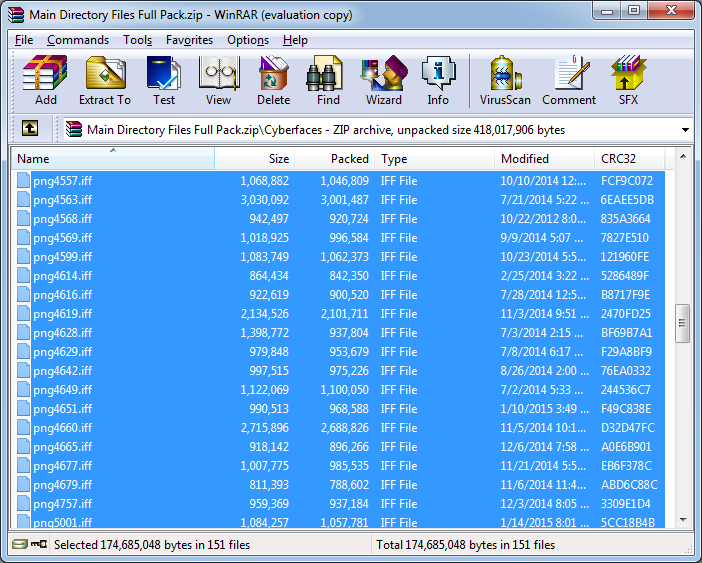Sort files by Type column
The height and width of the screenshot is (563, 702).
(434, 158)
